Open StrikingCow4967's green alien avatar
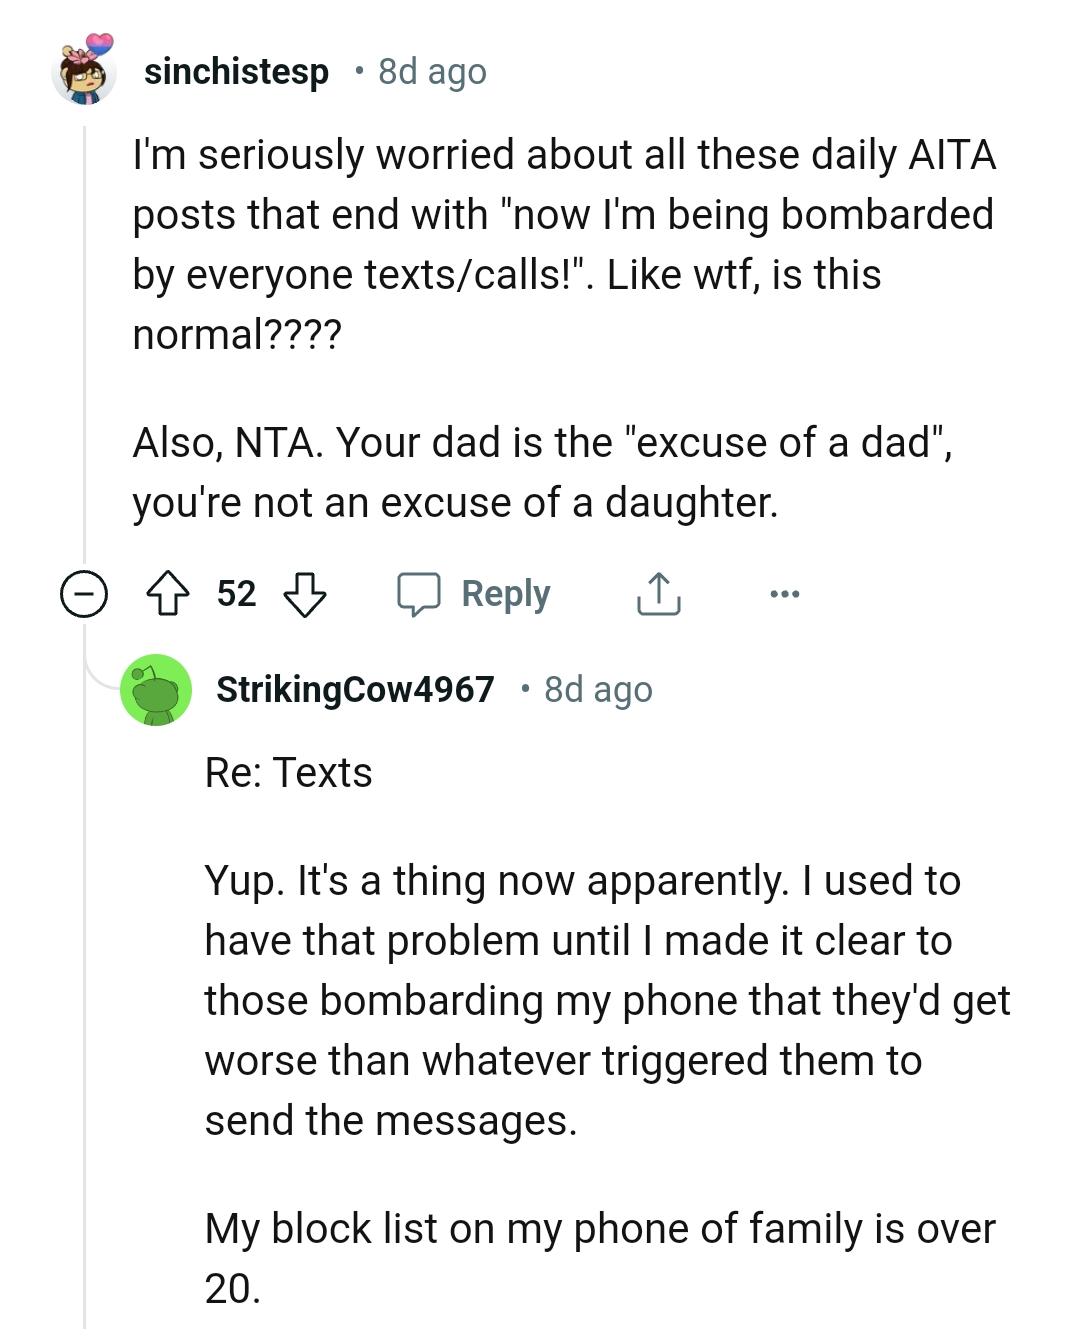Screen dimensions: 1080x1329 (156, 689)
